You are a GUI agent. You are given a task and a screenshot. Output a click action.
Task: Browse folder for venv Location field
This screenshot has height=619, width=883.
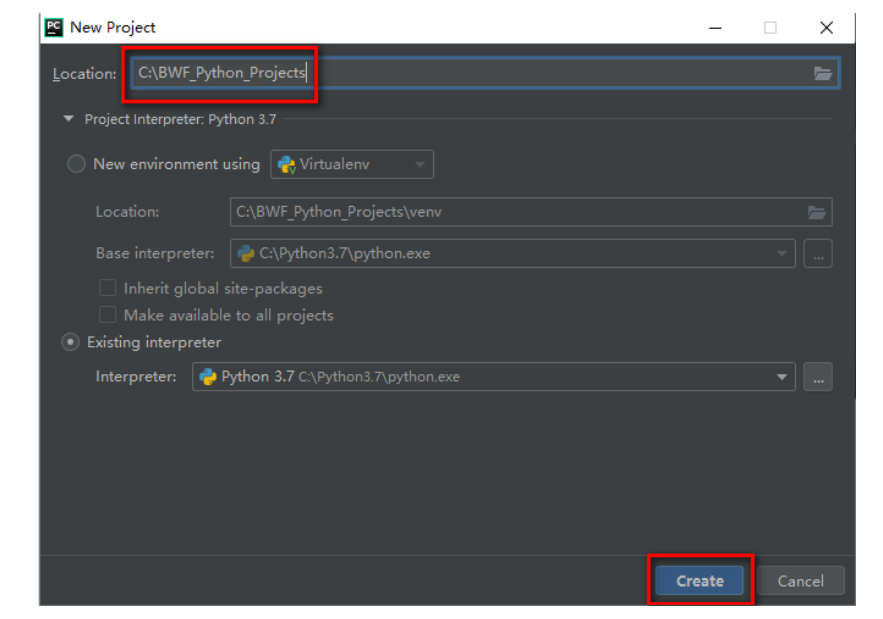click(x=817, y=212)
